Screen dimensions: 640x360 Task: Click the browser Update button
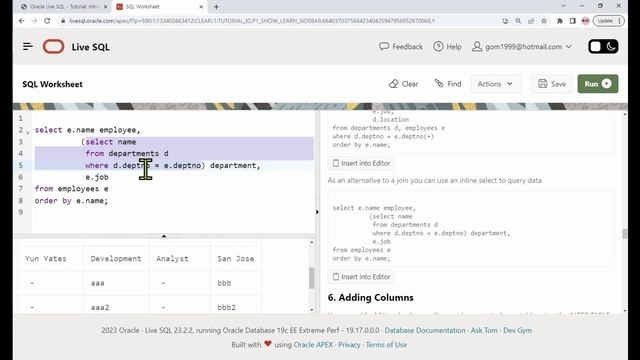tap(608, 21)
